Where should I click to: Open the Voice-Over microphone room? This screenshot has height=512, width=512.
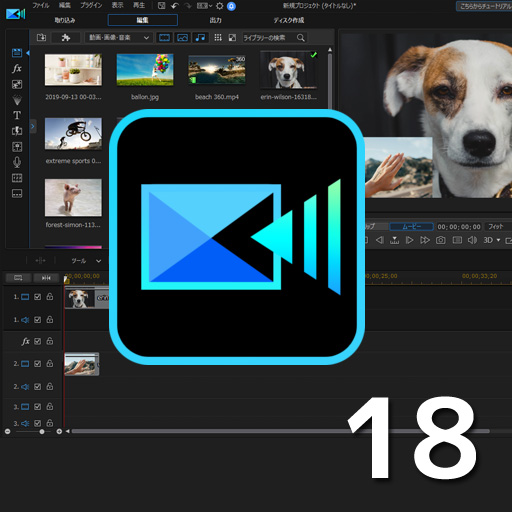(17, 162)
